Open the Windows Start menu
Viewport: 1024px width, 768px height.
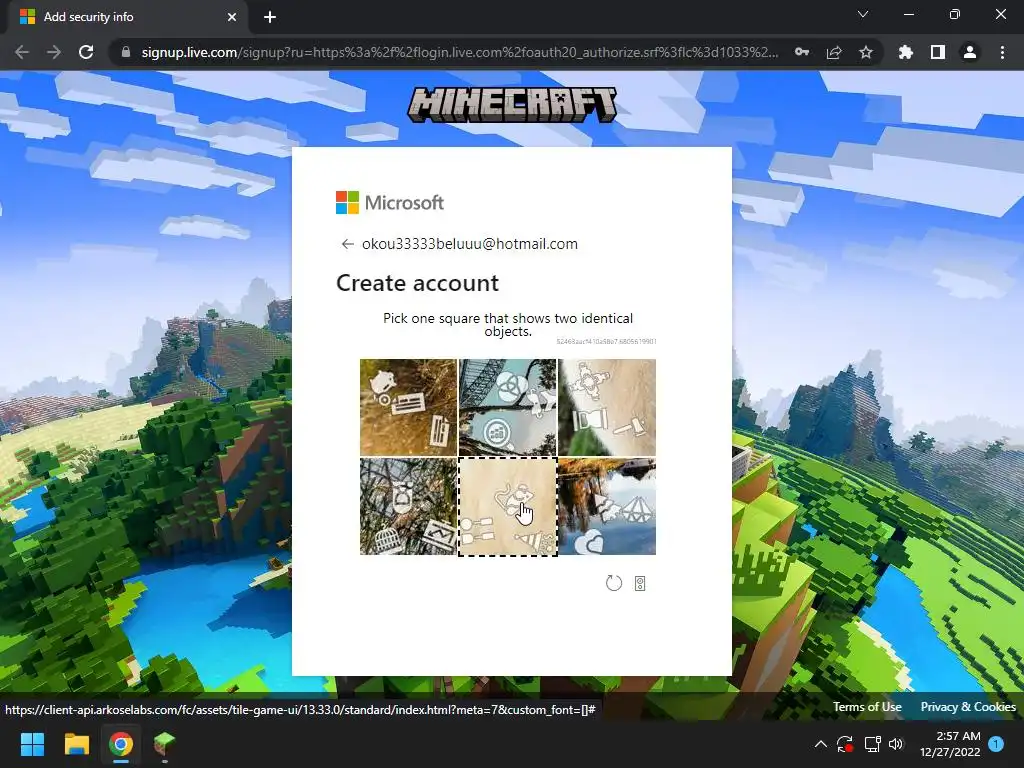[x=32, y=744]
